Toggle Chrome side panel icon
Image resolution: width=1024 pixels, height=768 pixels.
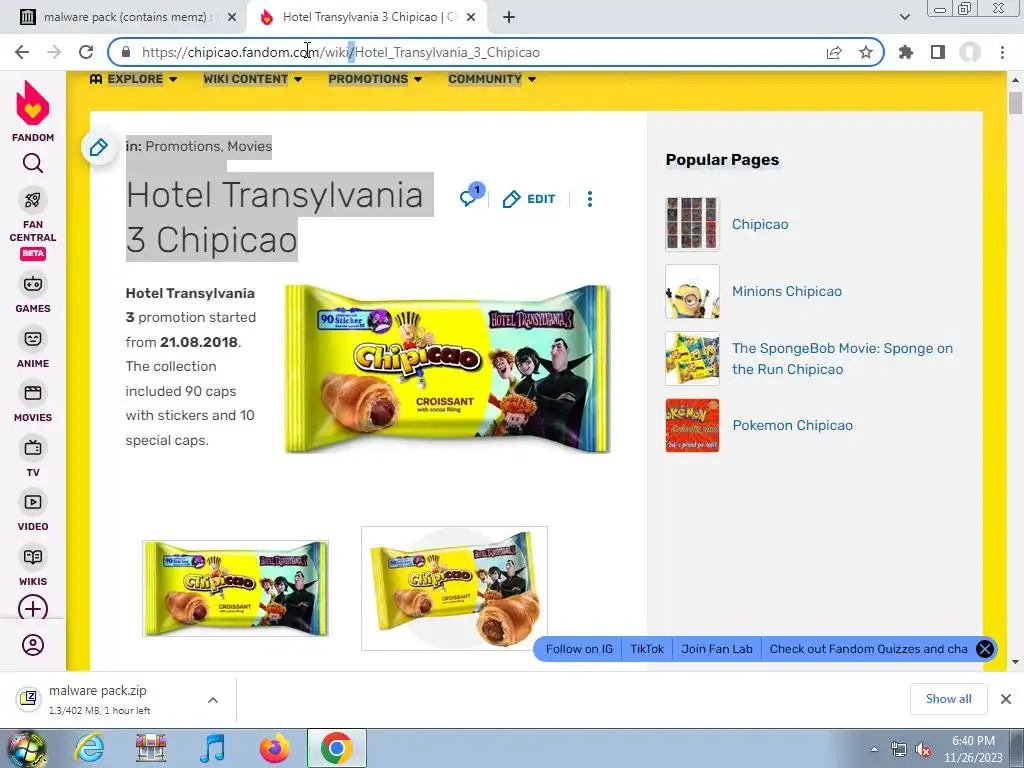pyautogui.click(x=938, y=52)
